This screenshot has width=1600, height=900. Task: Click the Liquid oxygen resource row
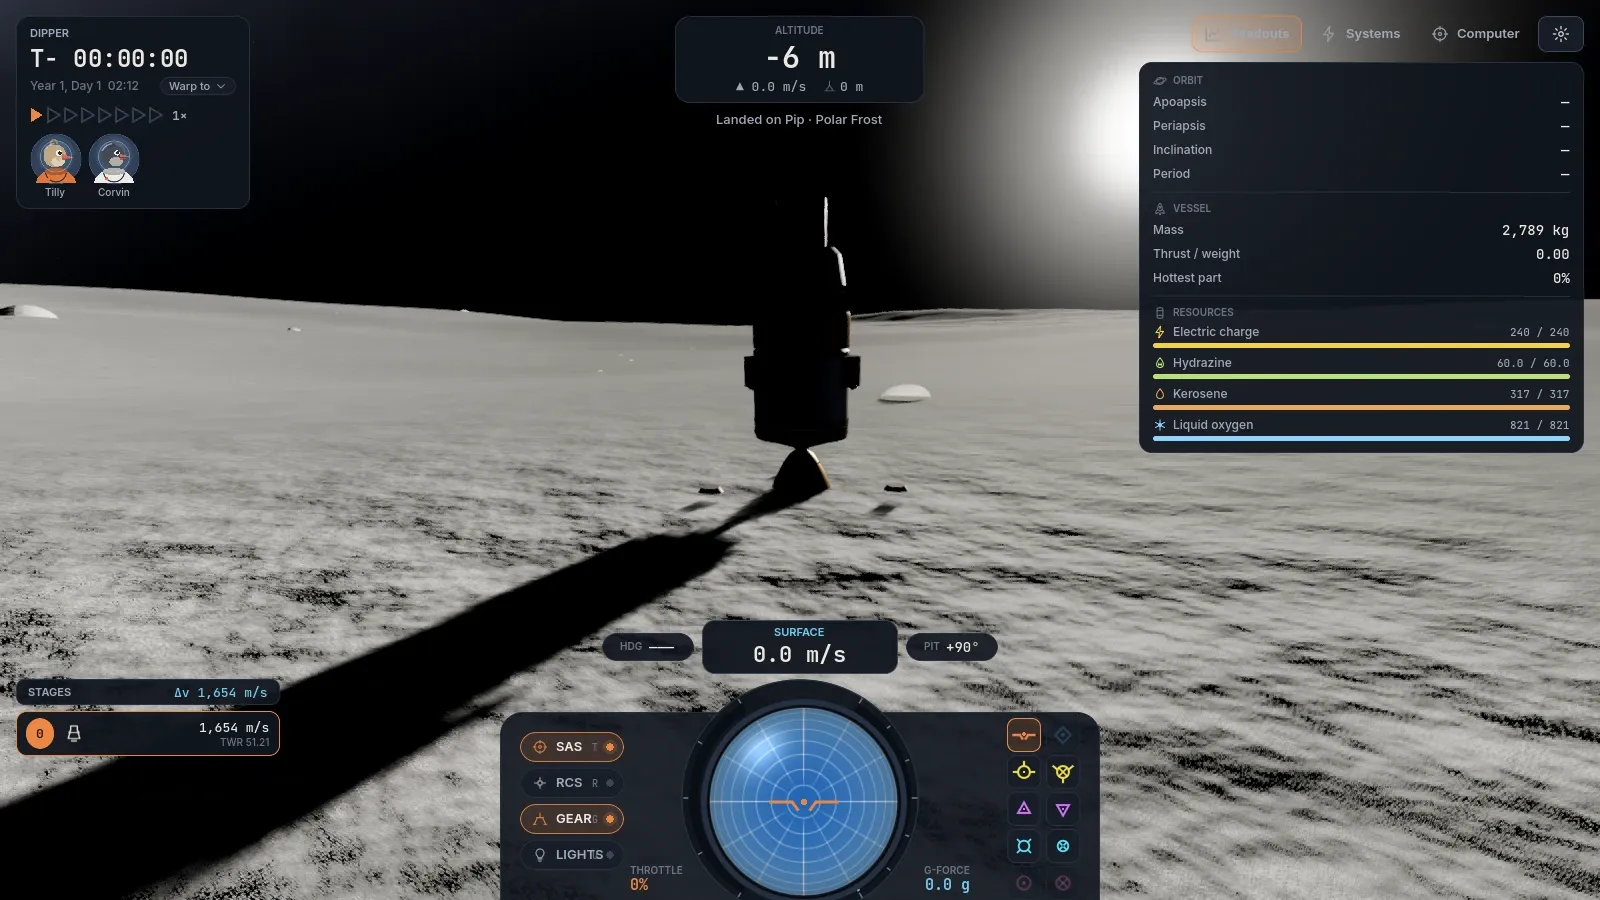1361,429
